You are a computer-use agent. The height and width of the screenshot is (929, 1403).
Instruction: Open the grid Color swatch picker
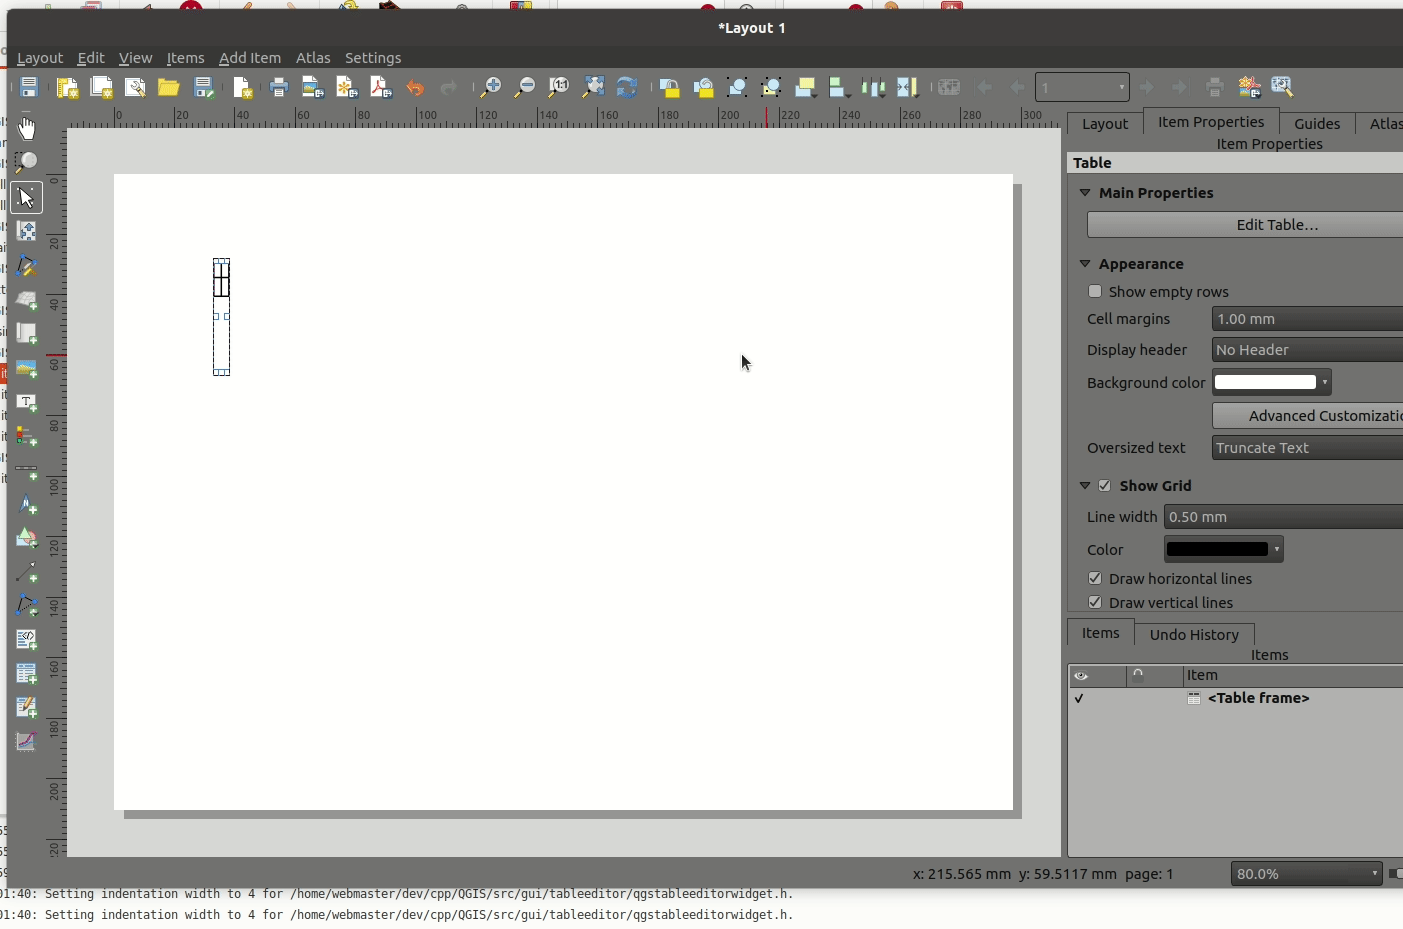1222,550
